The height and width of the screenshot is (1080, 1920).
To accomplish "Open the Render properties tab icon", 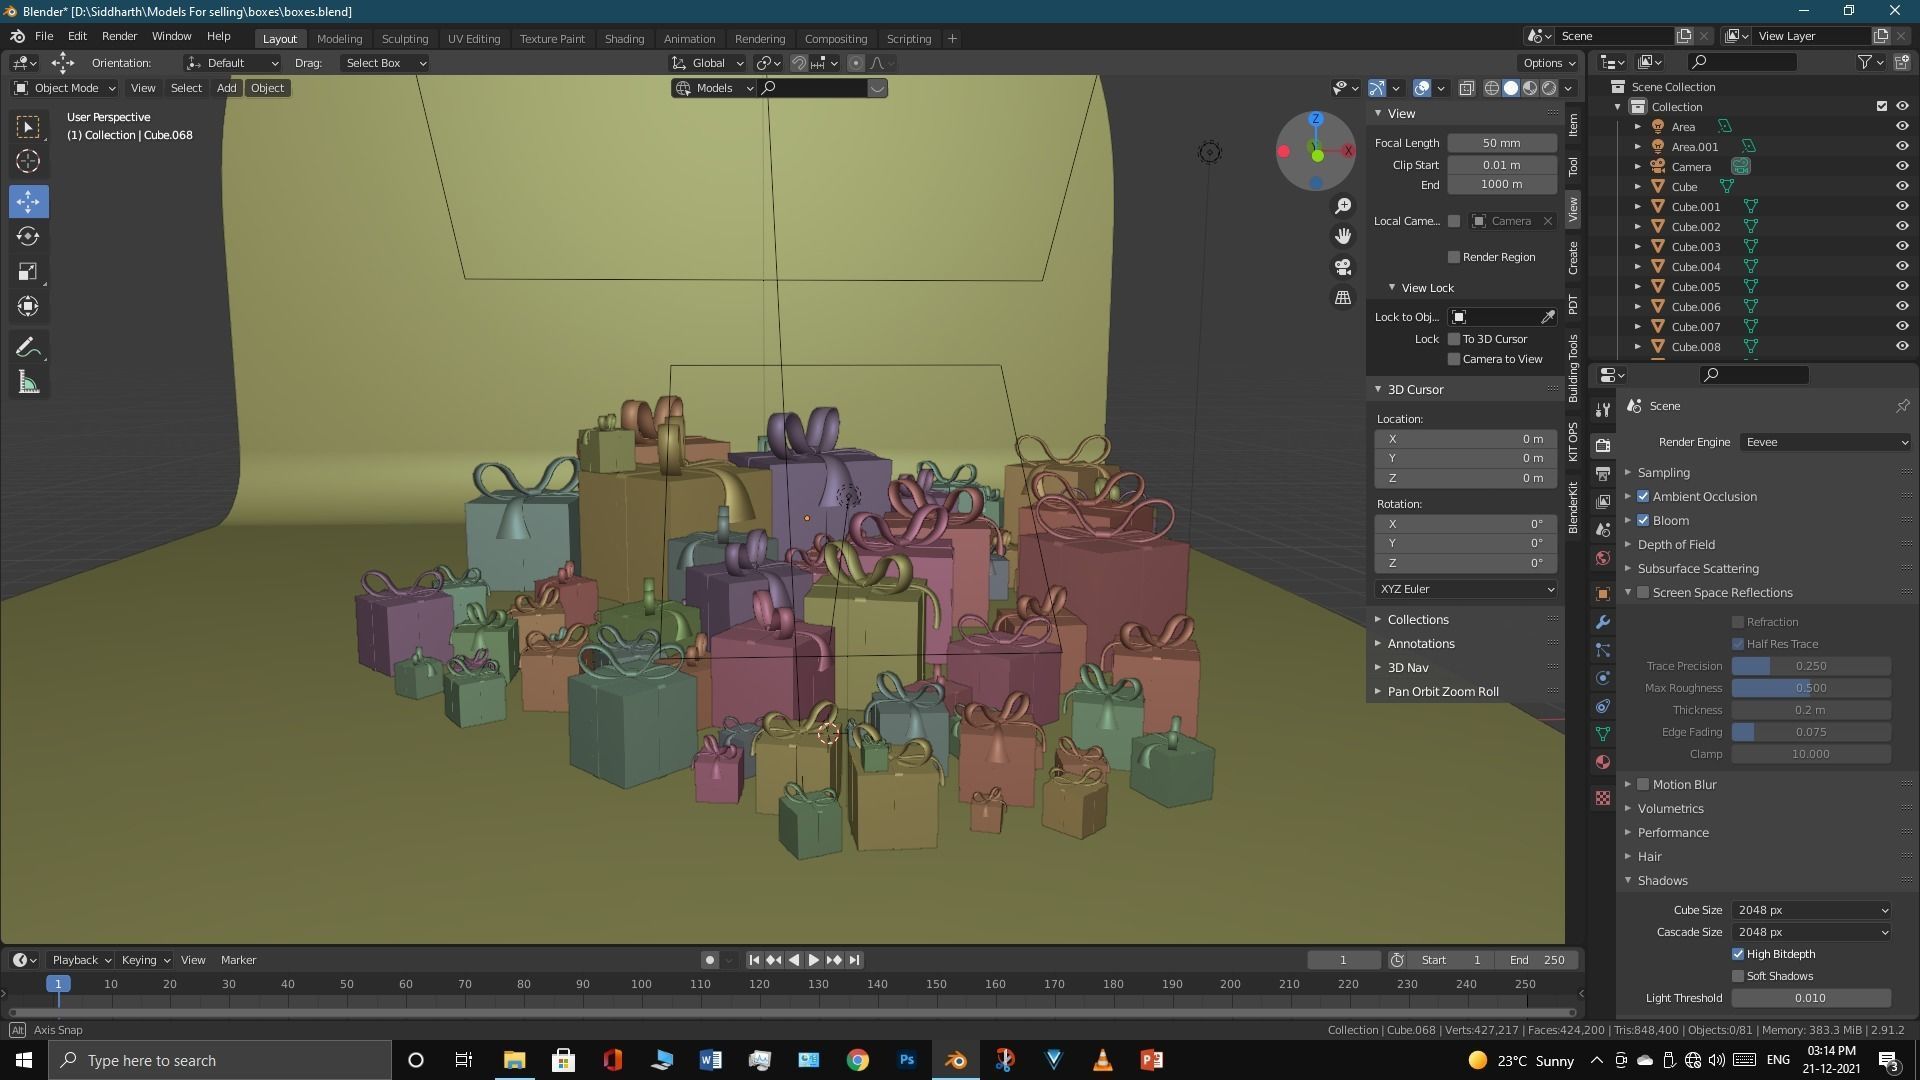I will click(1603, 445).
